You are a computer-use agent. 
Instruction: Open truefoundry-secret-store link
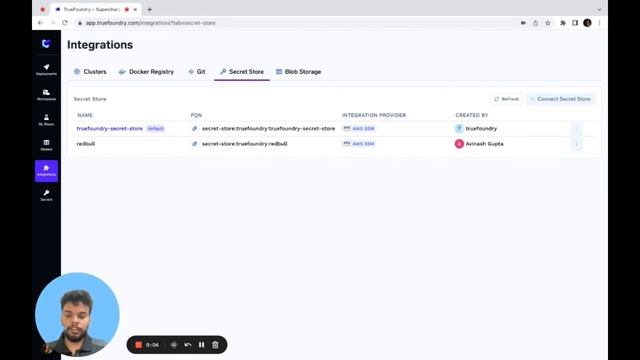pos(110,129)
